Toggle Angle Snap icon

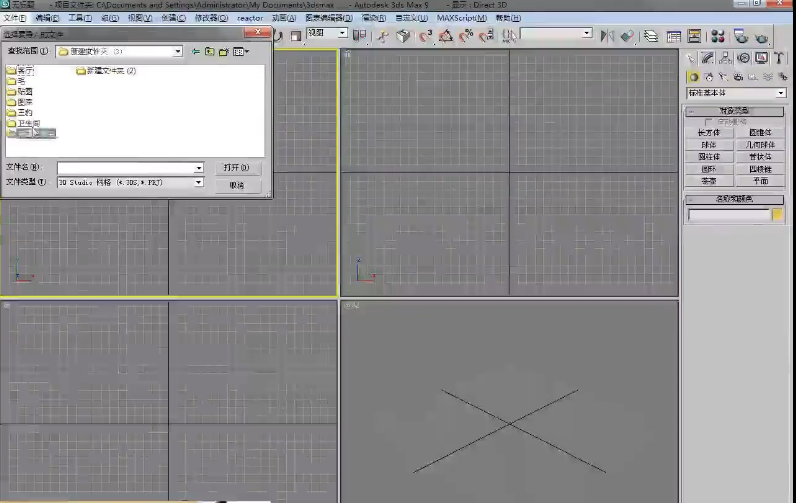tap(446, 36)
